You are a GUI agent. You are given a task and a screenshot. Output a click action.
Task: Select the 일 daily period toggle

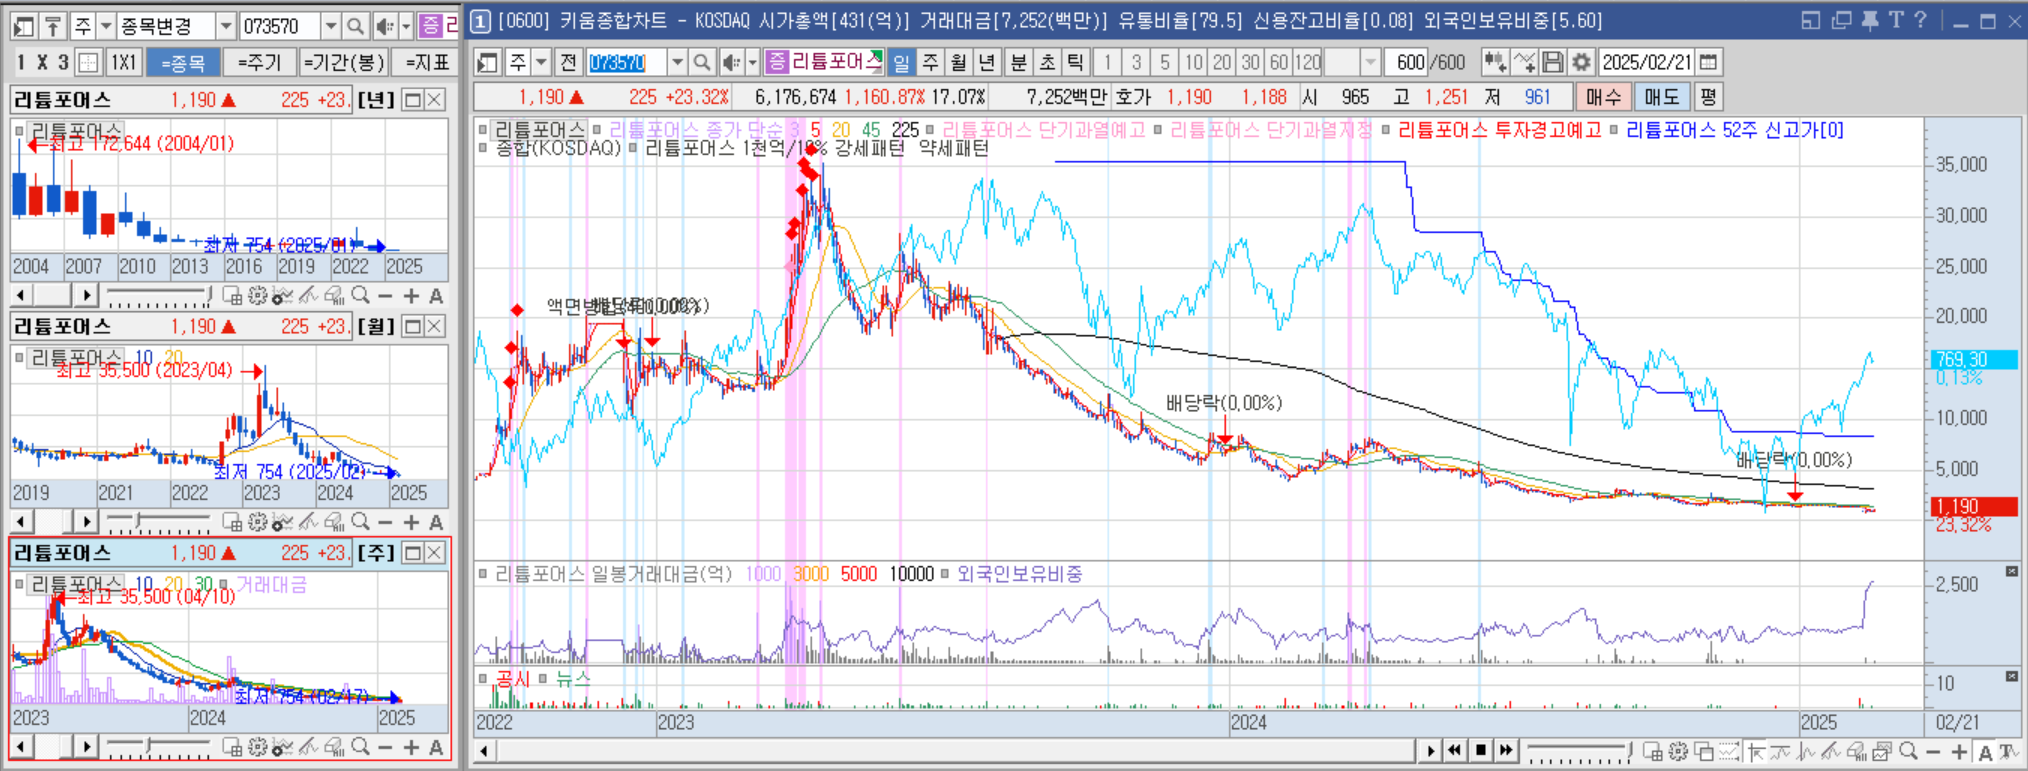coord(902,62)
